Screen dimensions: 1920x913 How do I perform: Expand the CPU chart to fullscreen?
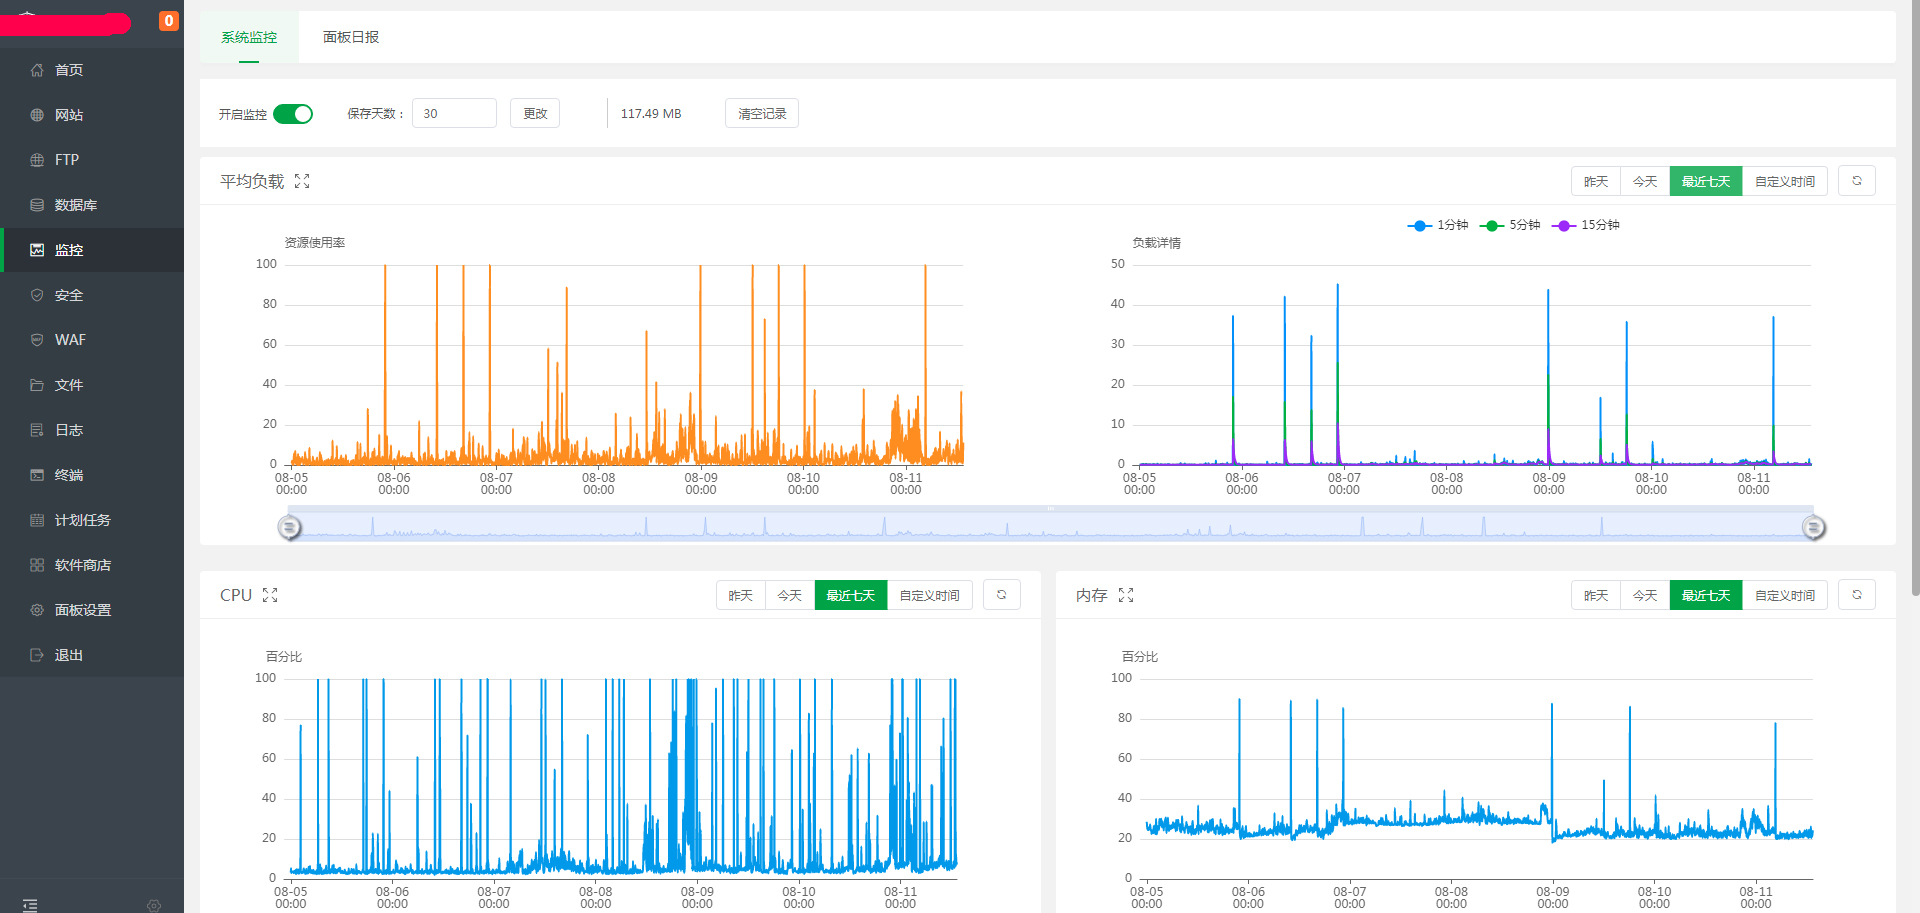pos(270,595)
